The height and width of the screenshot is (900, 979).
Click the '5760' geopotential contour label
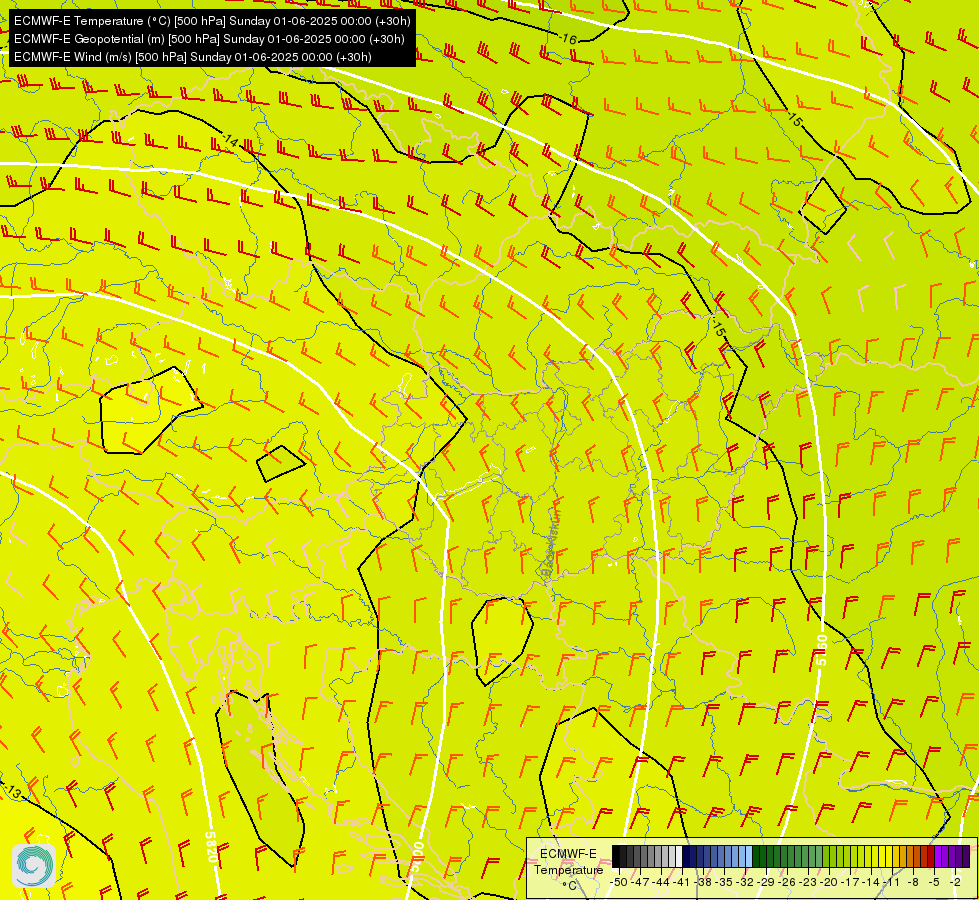[x=822, y=650]
